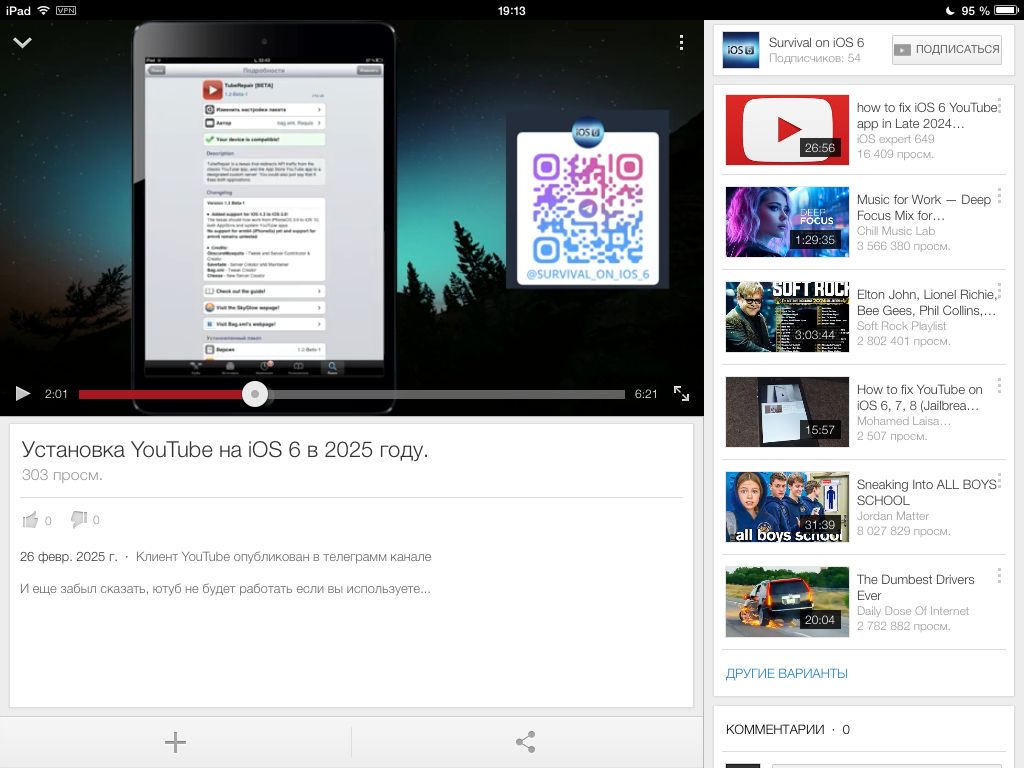The width and height of the screenshot is (1024, 768).
Task: Click the '303 просм.' view count
Action: pyautogui.click(x=62, y=475)
